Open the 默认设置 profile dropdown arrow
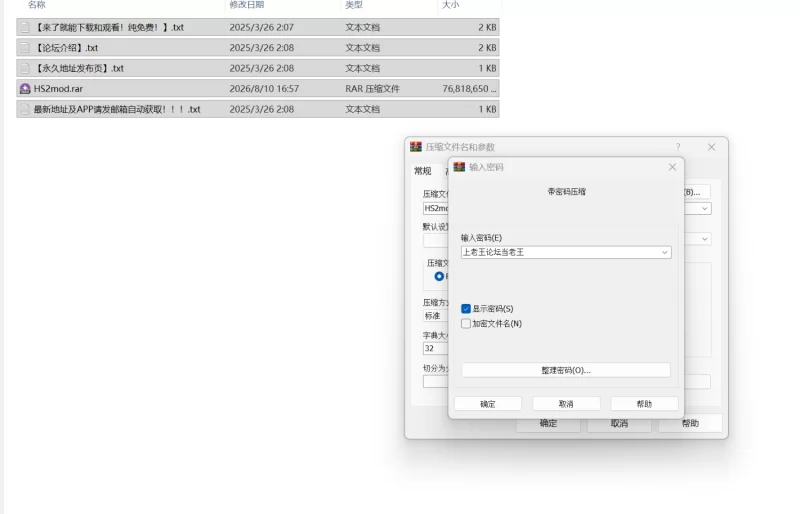This screenshot has height=514, width=800. (x=705, y=239)
